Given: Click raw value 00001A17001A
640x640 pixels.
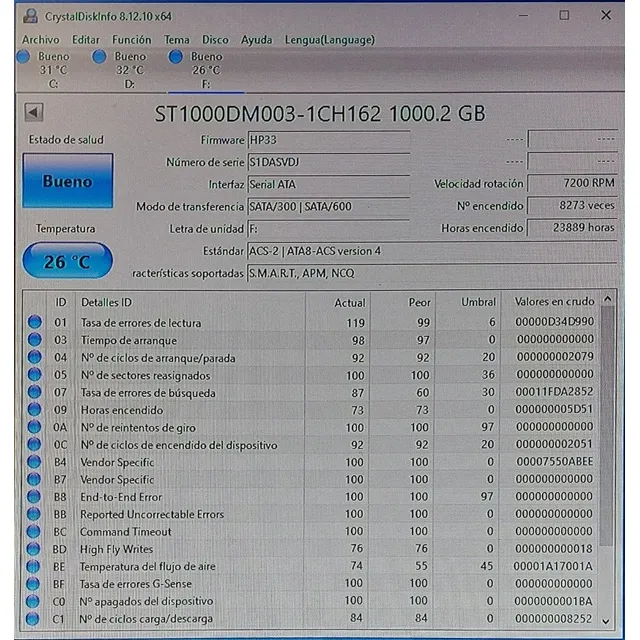Looking at the screenshot, I should 553,566.
